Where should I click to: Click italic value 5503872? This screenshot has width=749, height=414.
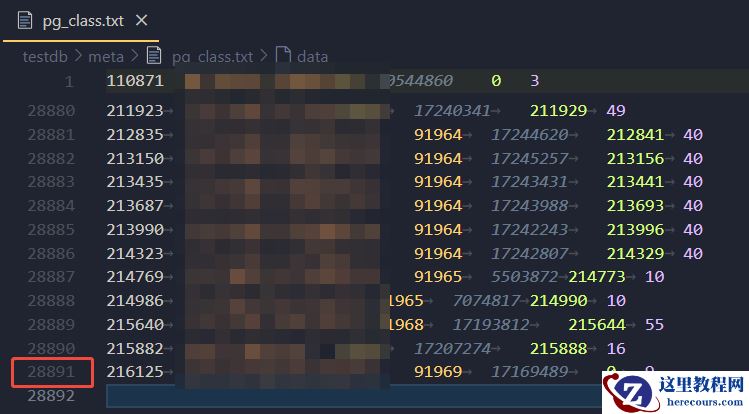[x=524, y=277]
